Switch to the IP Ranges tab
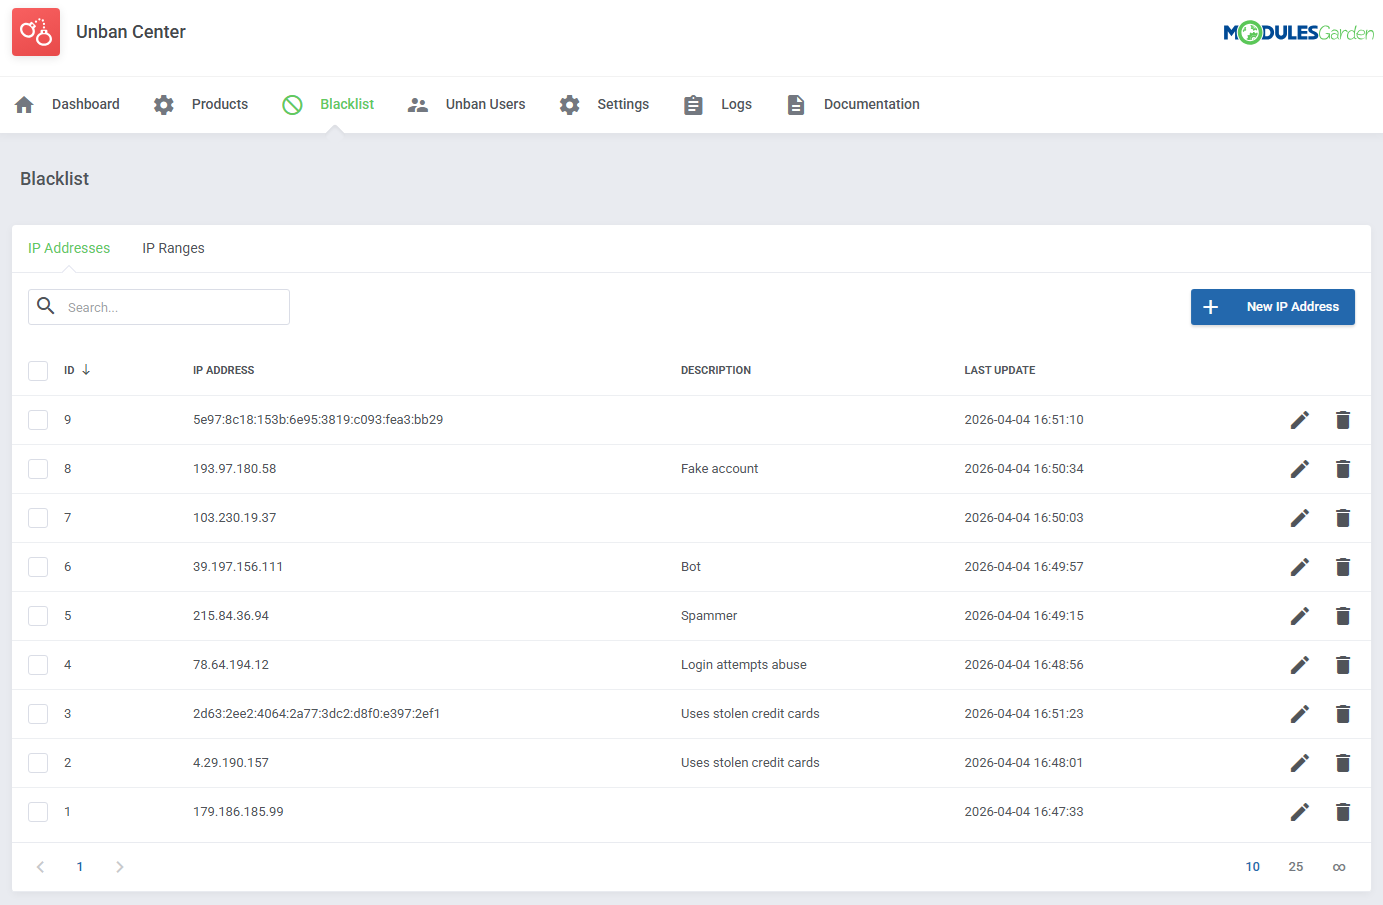The height and width of the screenshot is (905, 1383). 173,247
